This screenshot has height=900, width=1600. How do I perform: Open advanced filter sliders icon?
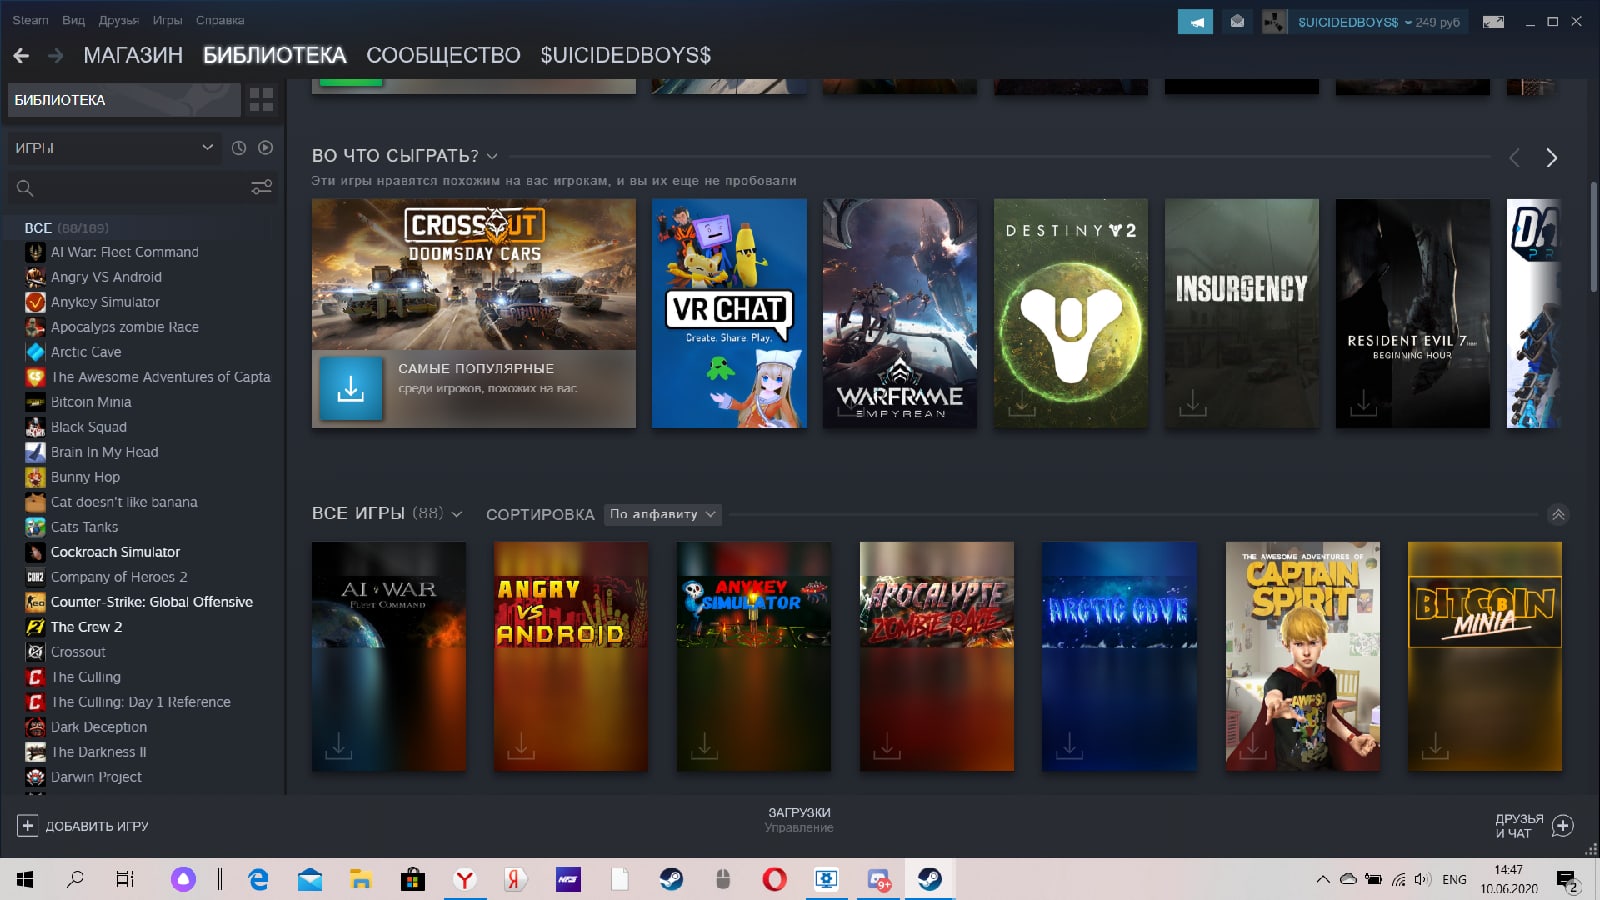[x=261, y=187]
